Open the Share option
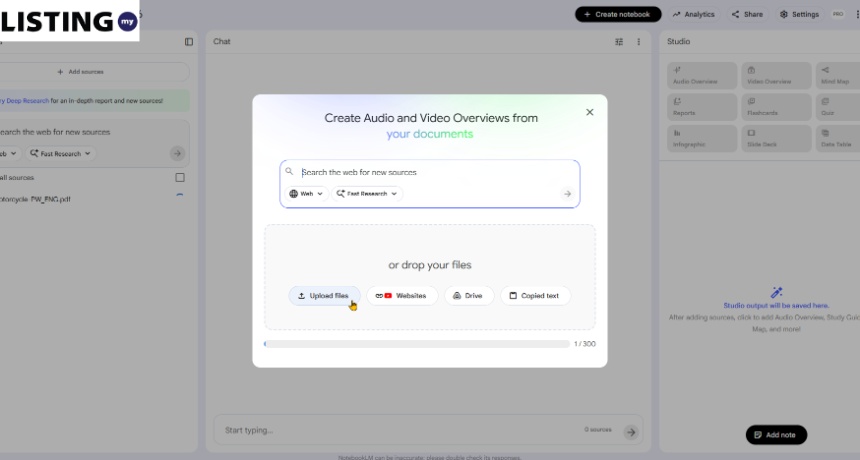The width and height of the screenshot is (860, 460). 747,14
